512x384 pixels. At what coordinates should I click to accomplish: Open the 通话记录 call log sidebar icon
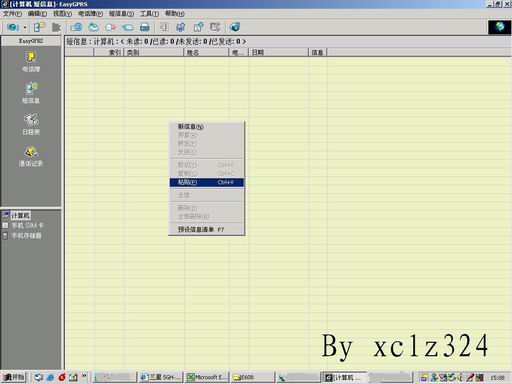(31, 156)
